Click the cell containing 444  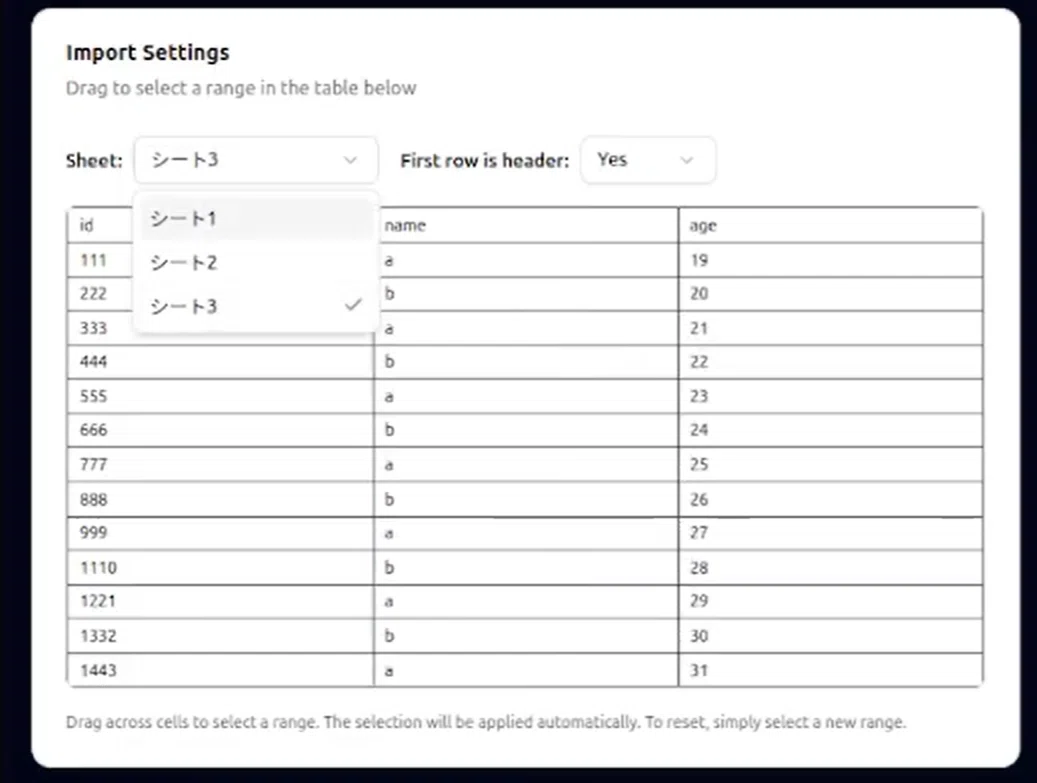(220, 362)
